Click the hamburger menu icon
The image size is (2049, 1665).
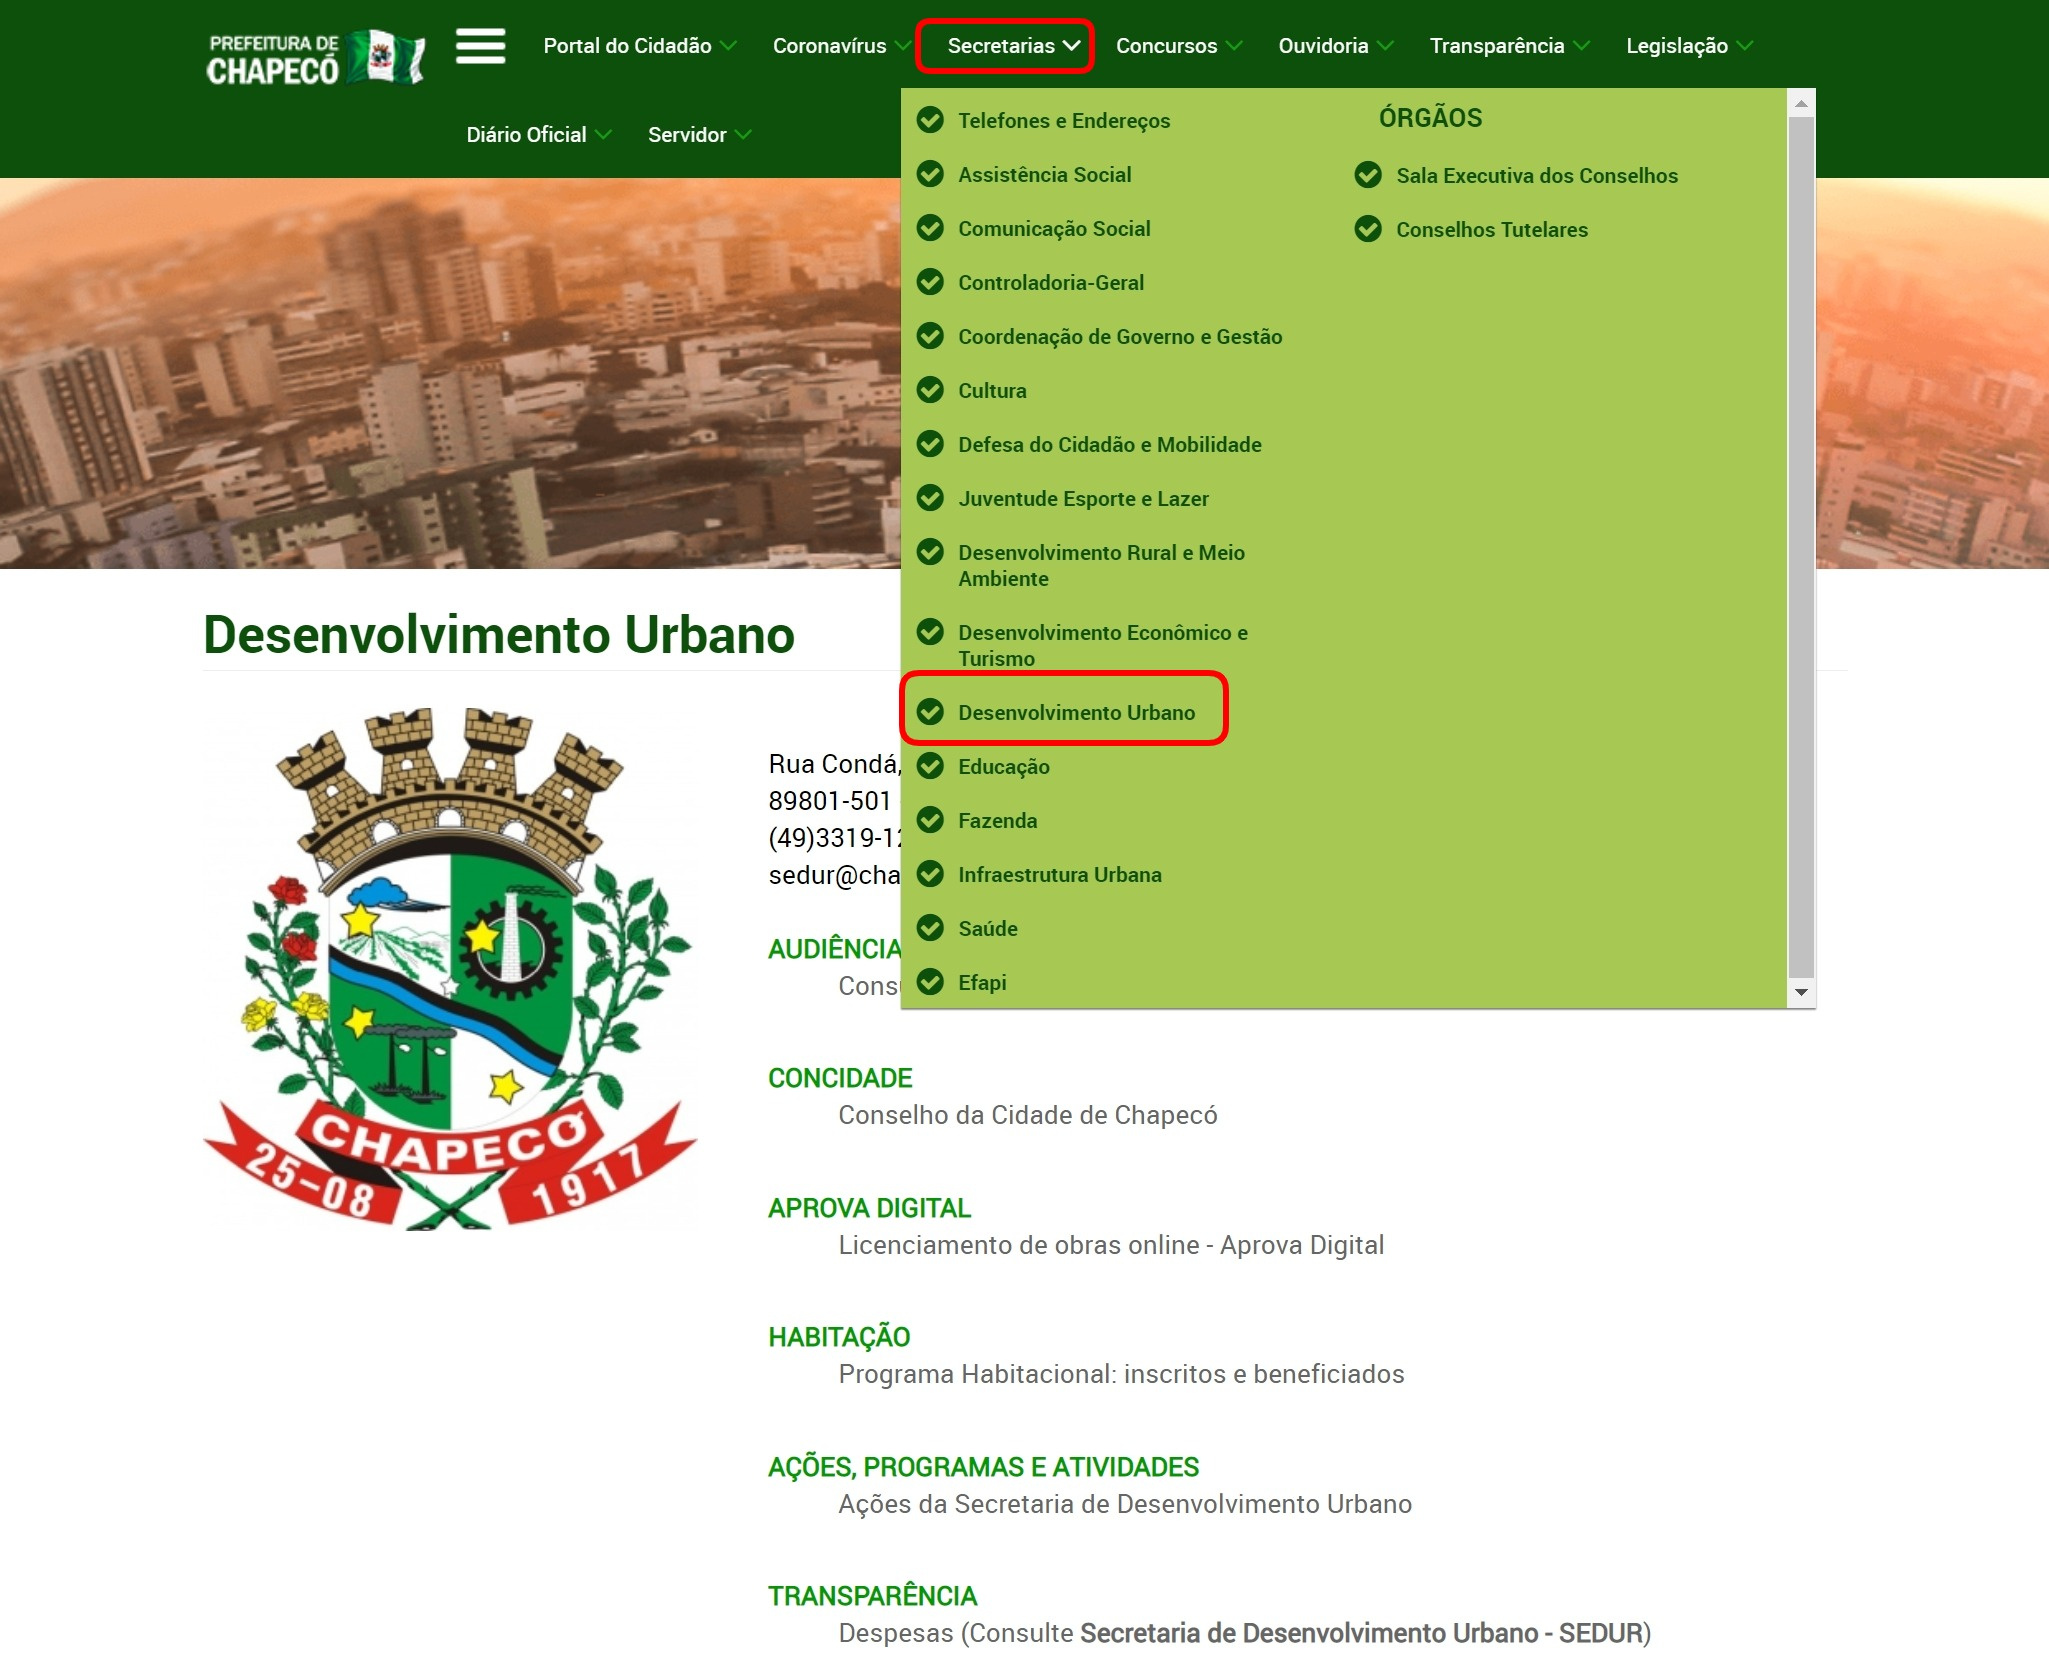480,46
